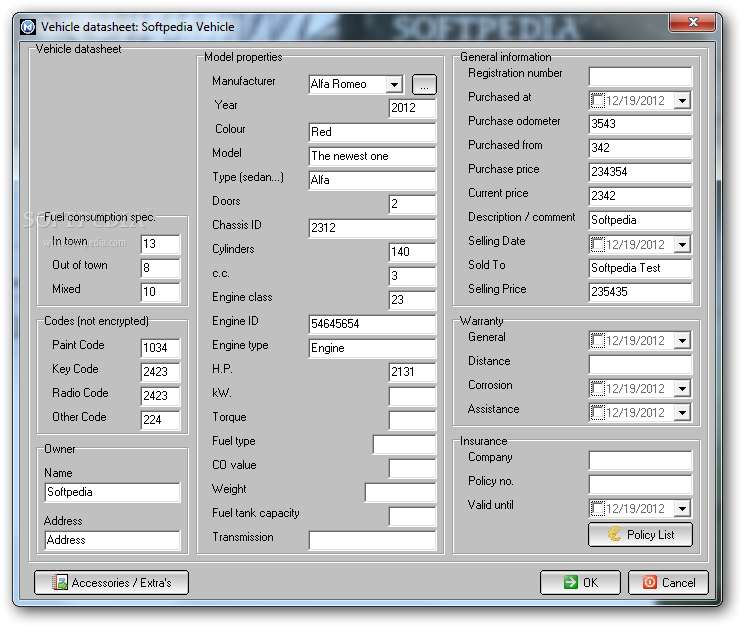Click the Cylinders field showing 140
This screenshot has height=627, width=743.
pos(412,252)
